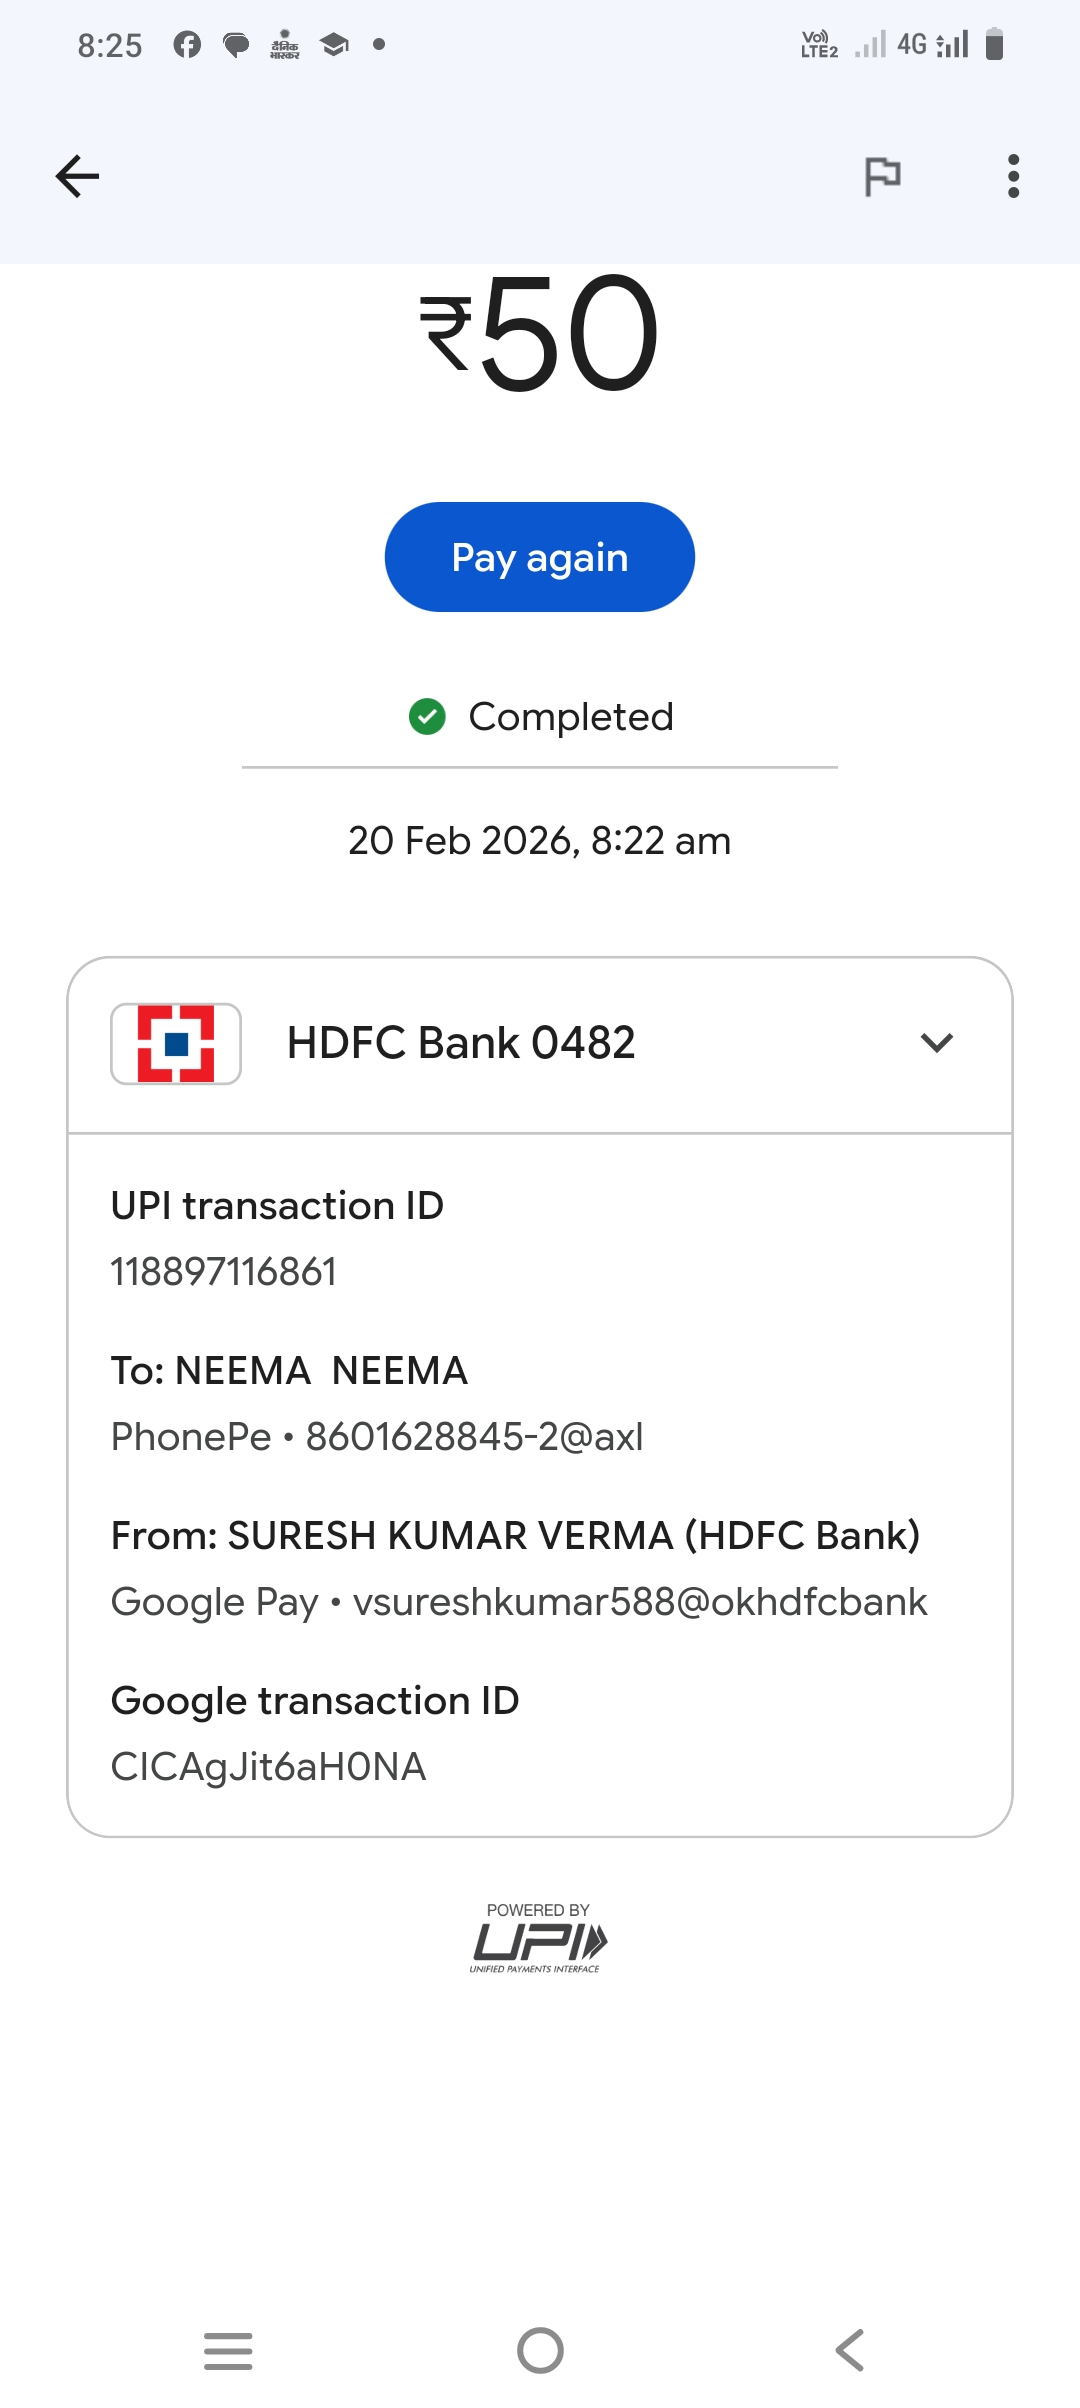The width and height of the screenshot is (1080, 2408).
Task: Tap the UPI transaction ID number
Action: pyautogui.click(x=224, y=1272)
